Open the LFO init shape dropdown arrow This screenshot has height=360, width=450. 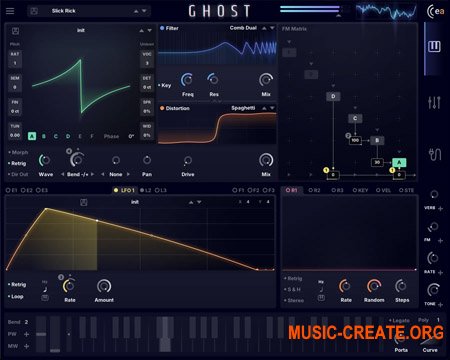coord(199,202)
